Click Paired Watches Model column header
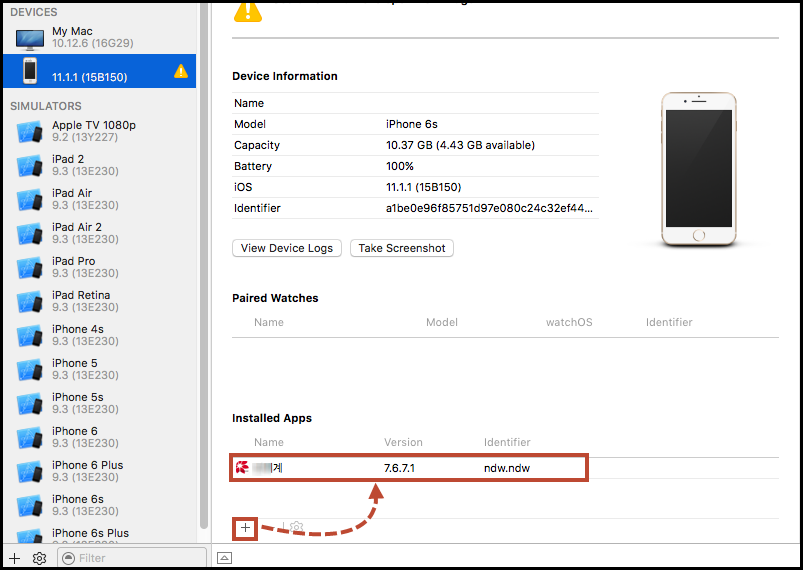The width and height of the screenshot is (803, 570). (442, 322)
